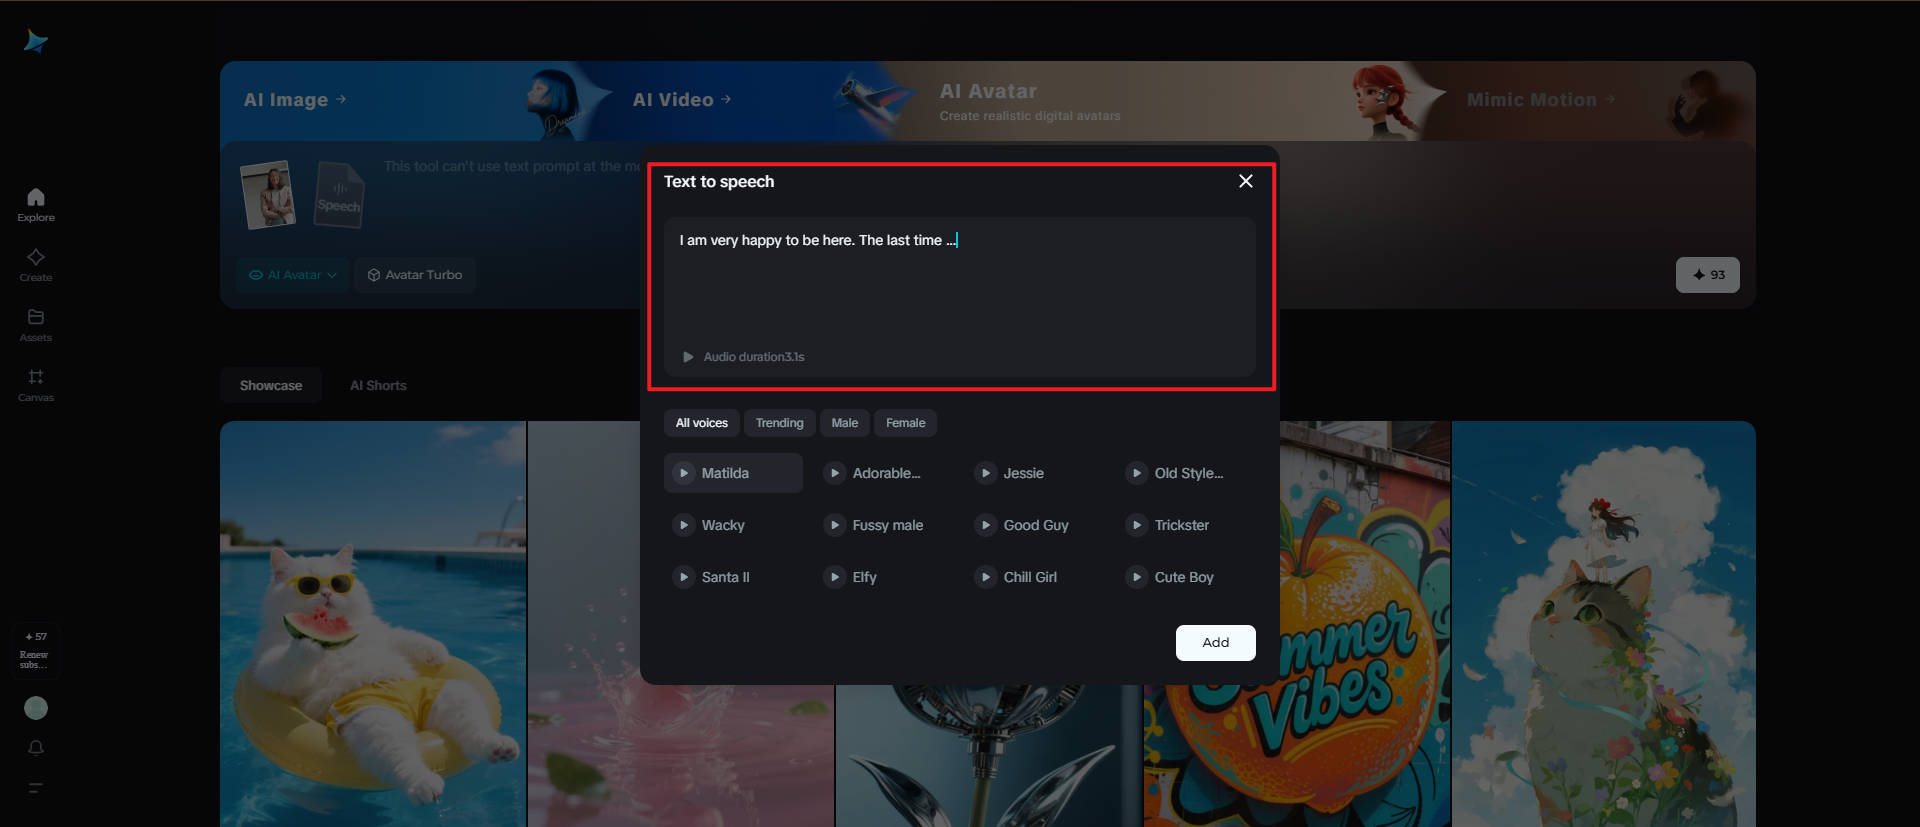Select the Matilda voice name
This screenshot has width=1920, height=827.
(x=725, y=473)
